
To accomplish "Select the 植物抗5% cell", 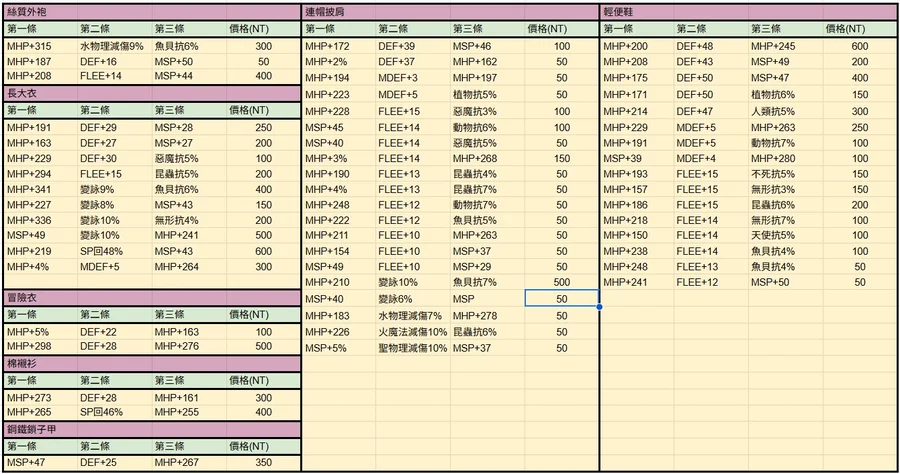I will pyautogui.click(x=487, y=95).
